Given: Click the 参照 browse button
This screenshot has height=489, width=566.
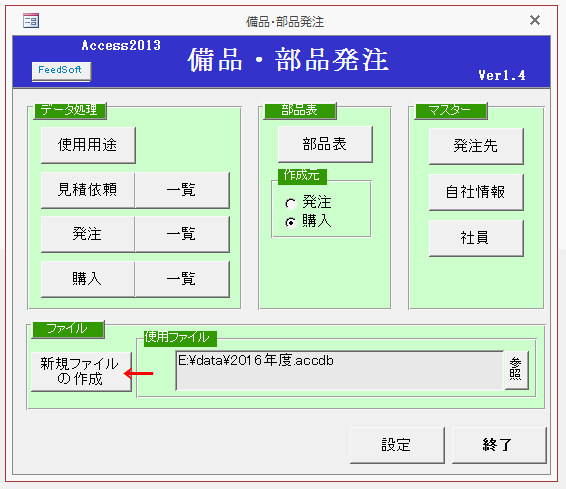Looking at the screenshot, I should pyautogui.click(x=516, y=370).
